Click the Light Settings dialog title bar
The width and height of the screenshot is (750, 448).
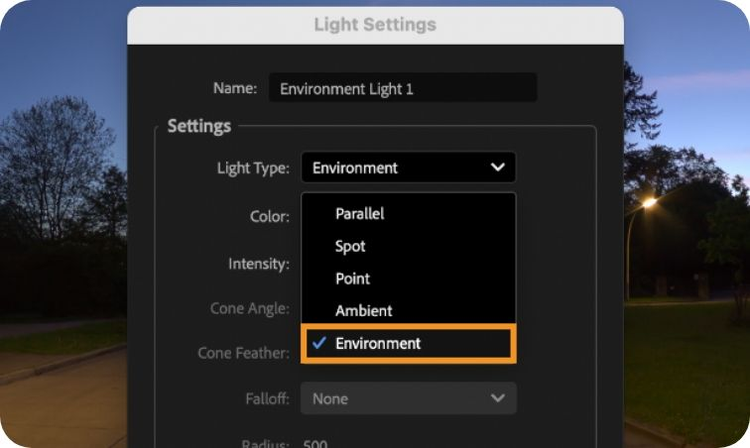click(375, 24)
